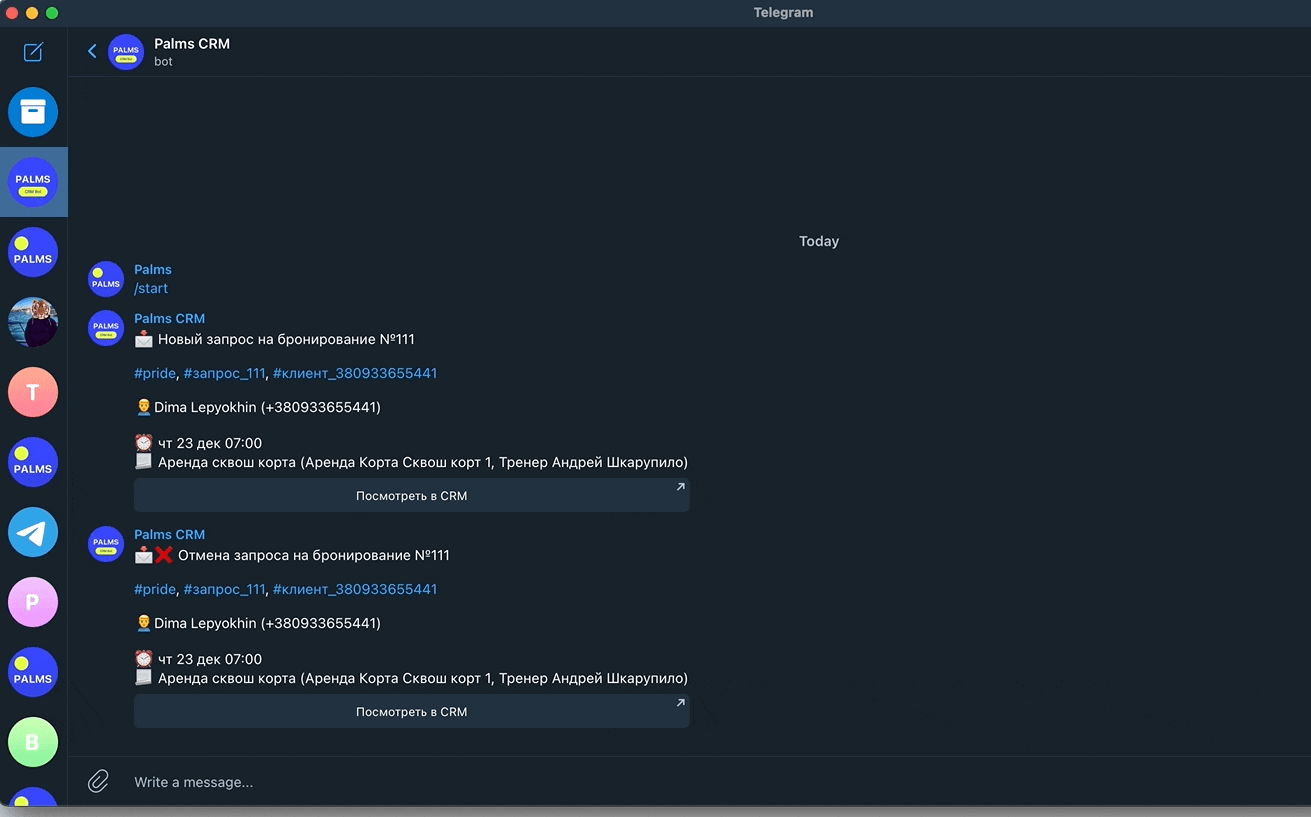Select the highlighted Palms CRM Bot chat in sidebar
Viewport: 1311px width, 817px height.
(x=33, y=182)
